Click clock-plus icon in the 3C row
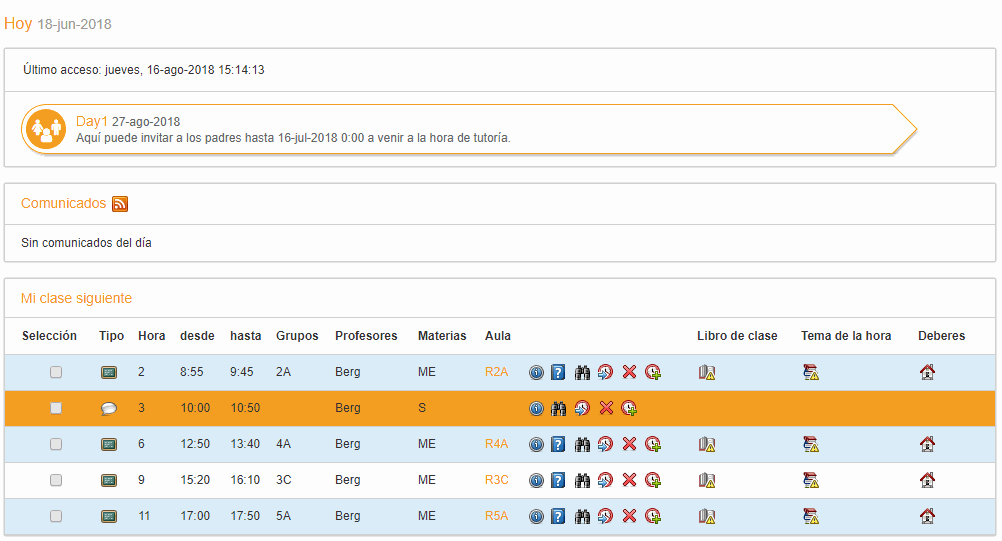The image size is (1002, 541). tap(653, 480)
